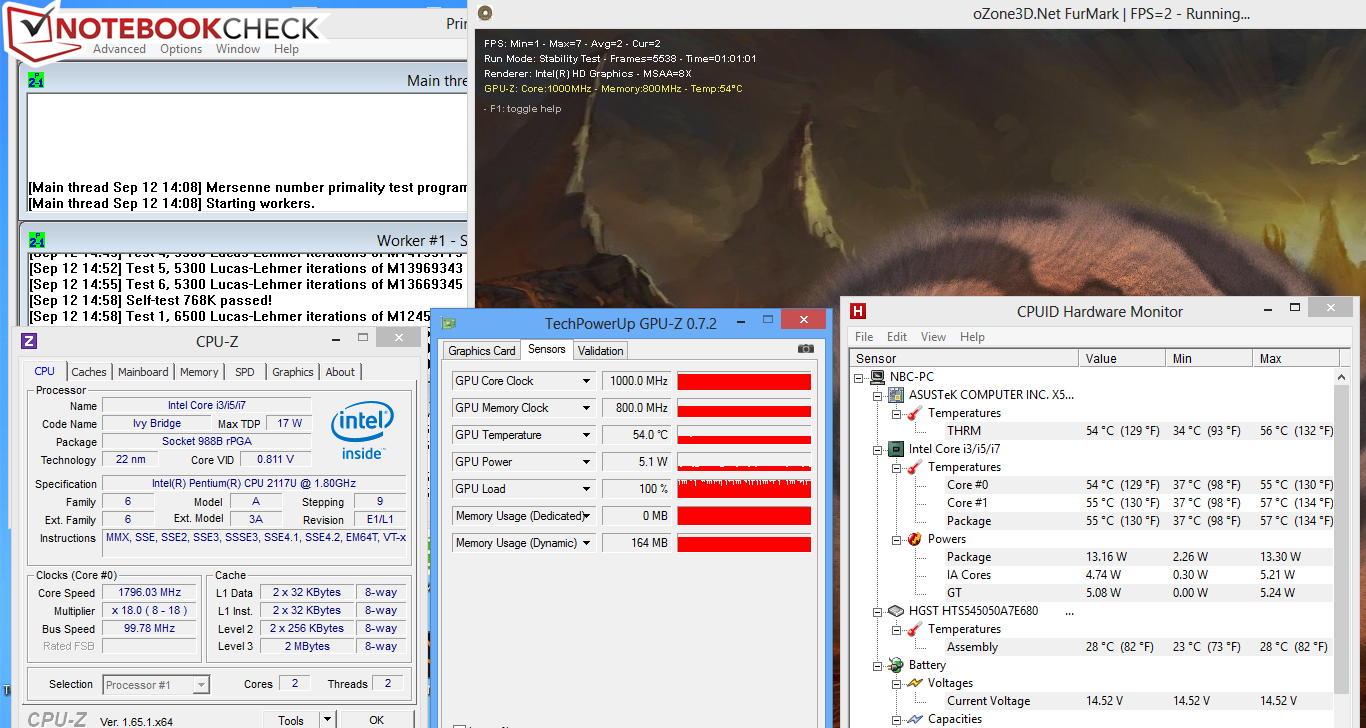Collapse the ASUSTeK COMPUTER INC. node

click(x=878, y=395)
